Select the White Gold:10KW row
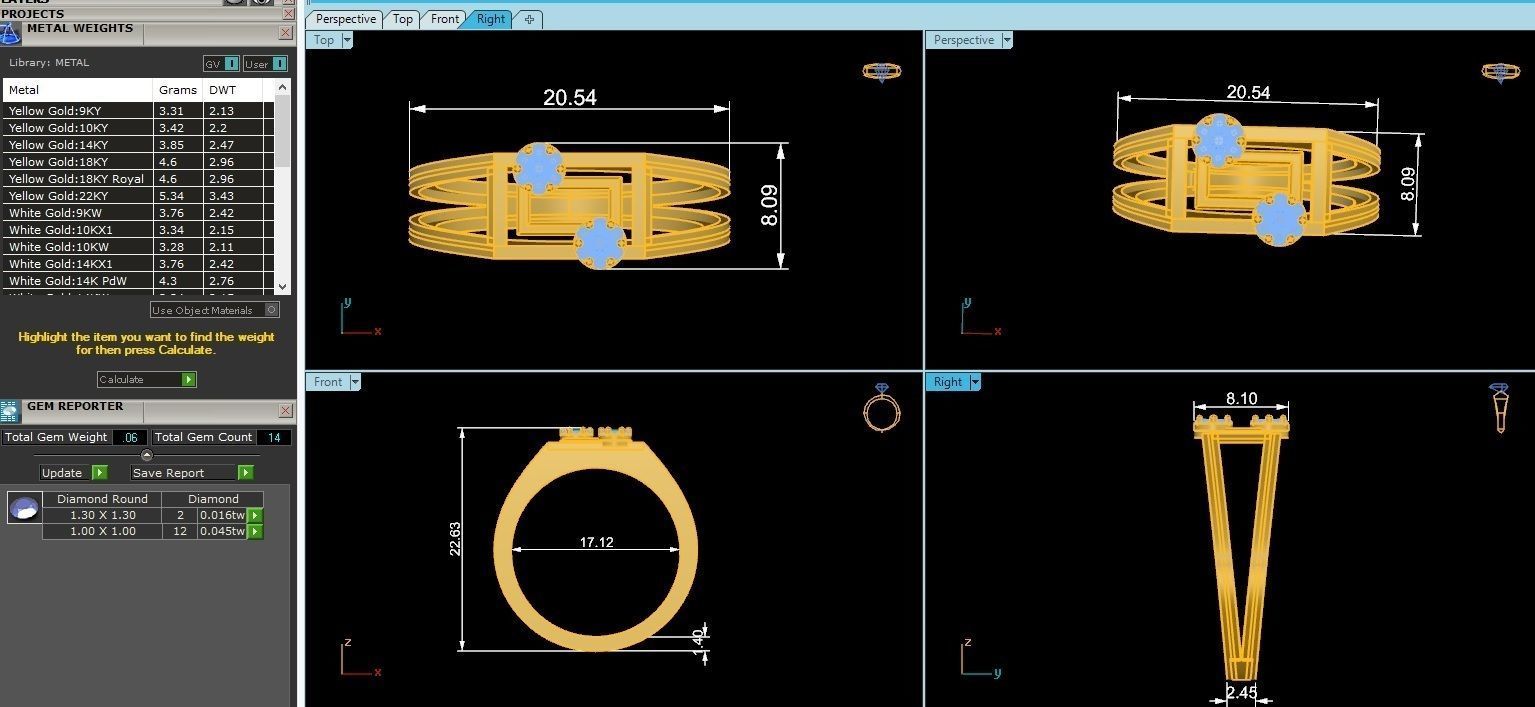 pyautogui.click(x=139, y=247)
